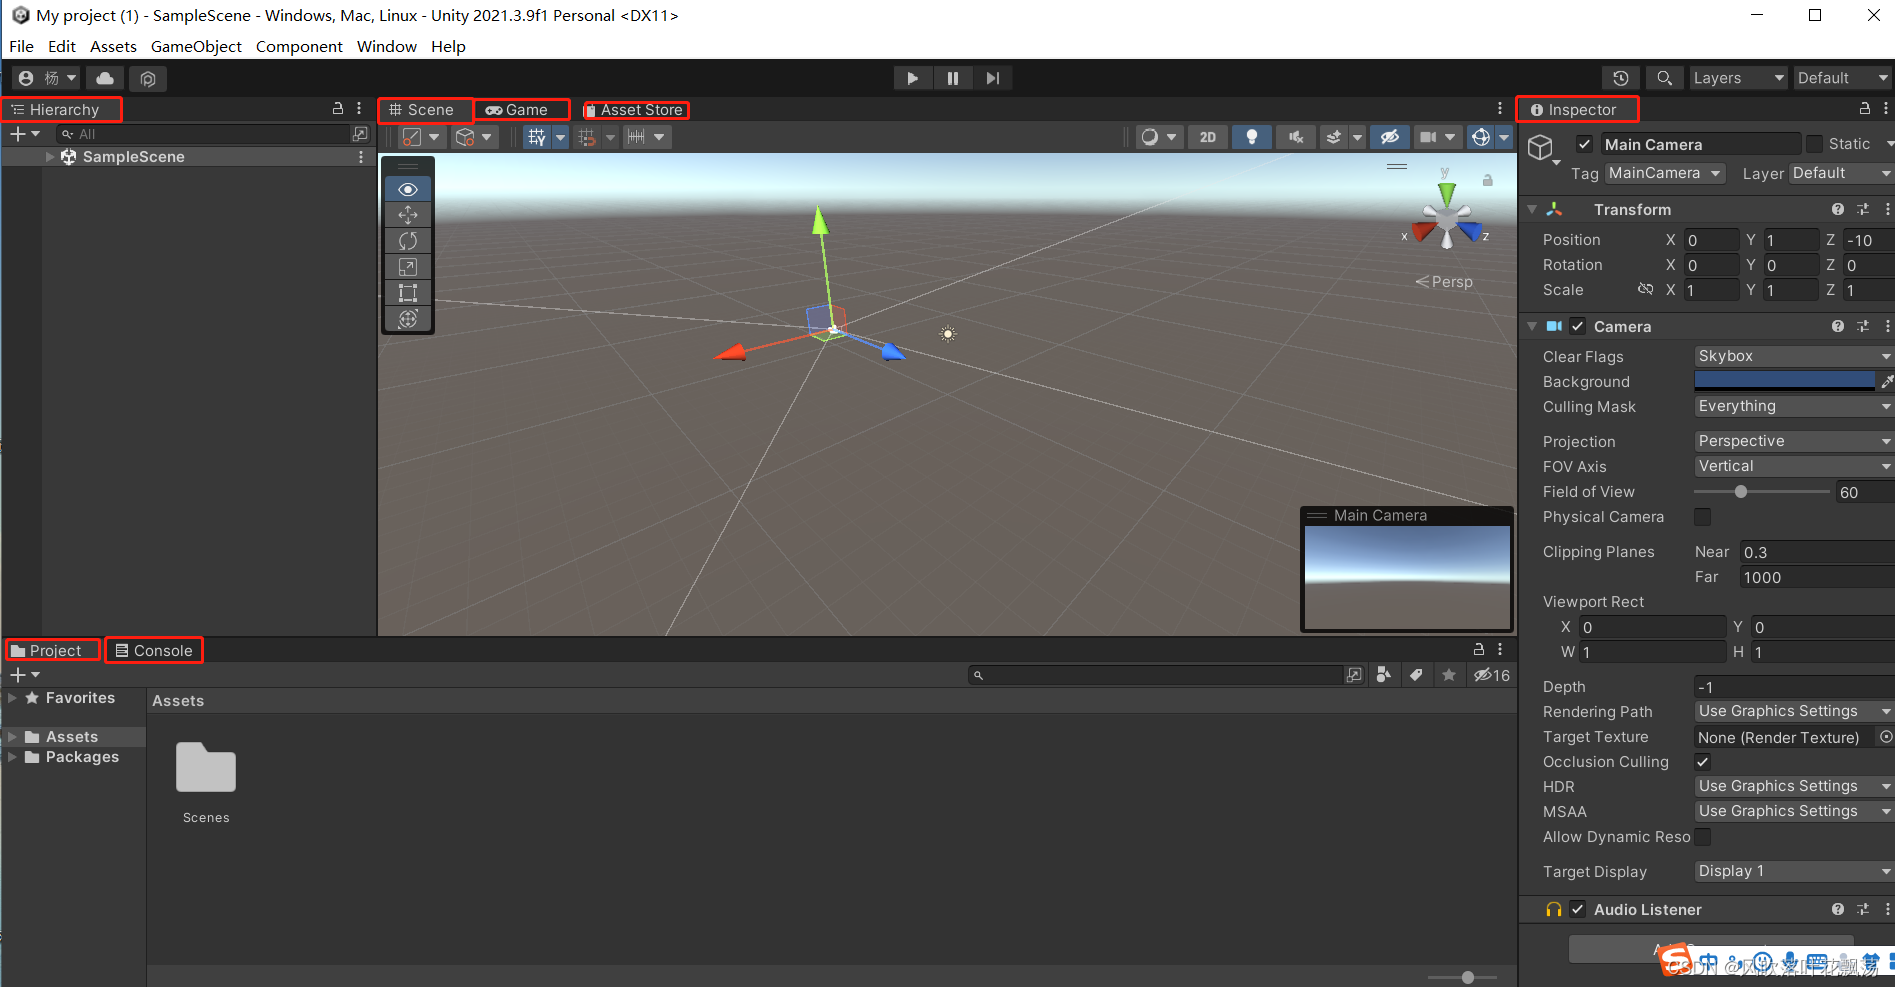Click the background color eyedropper
The image size is (1895, 987).
pyautogui.click(x=1887, y=381)
